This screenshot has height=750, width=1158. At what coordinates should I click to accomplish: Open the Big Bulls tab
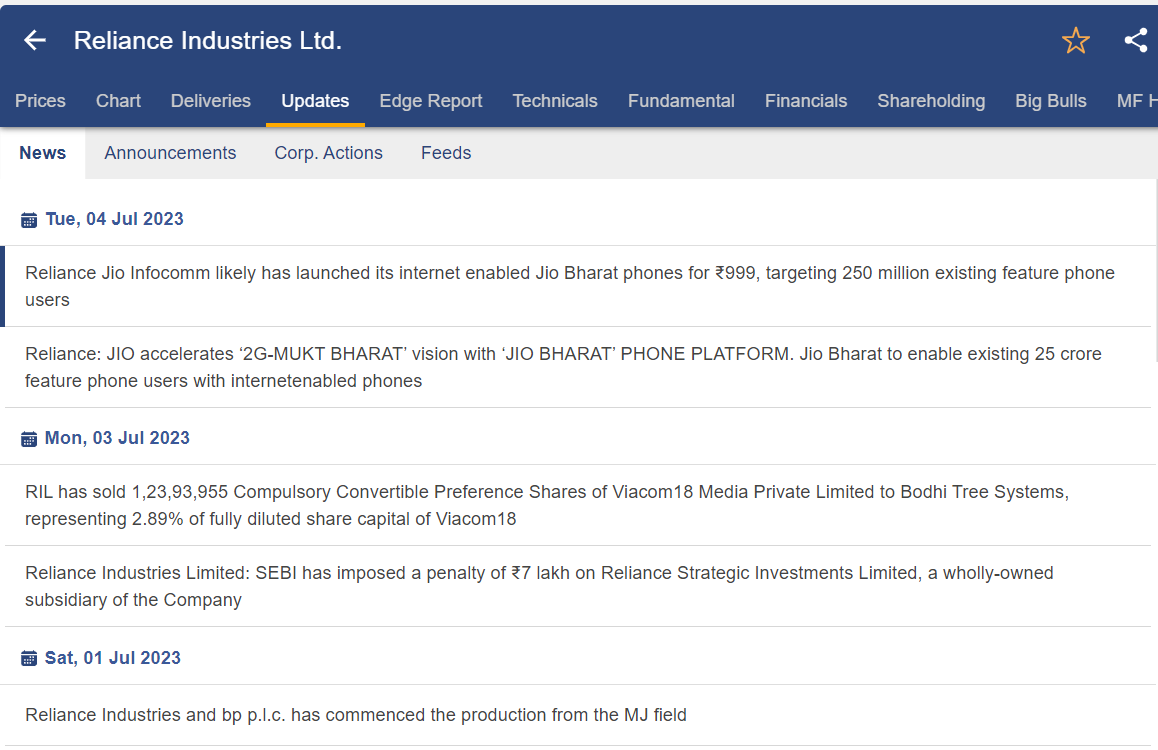[1051, 101]
